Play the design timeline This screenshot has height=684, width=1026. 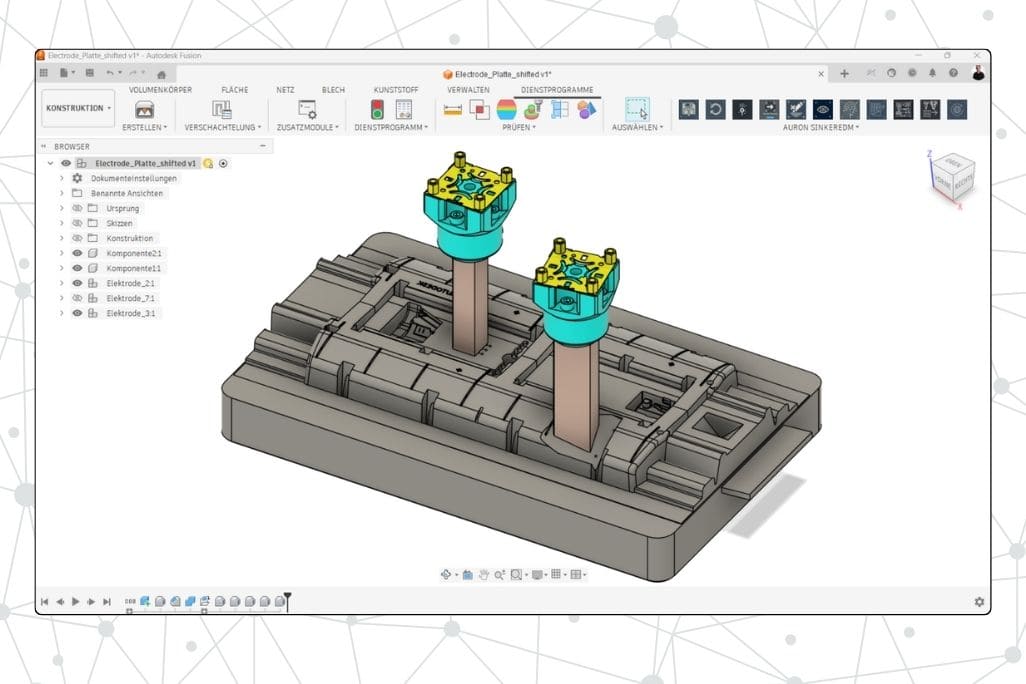75,602
